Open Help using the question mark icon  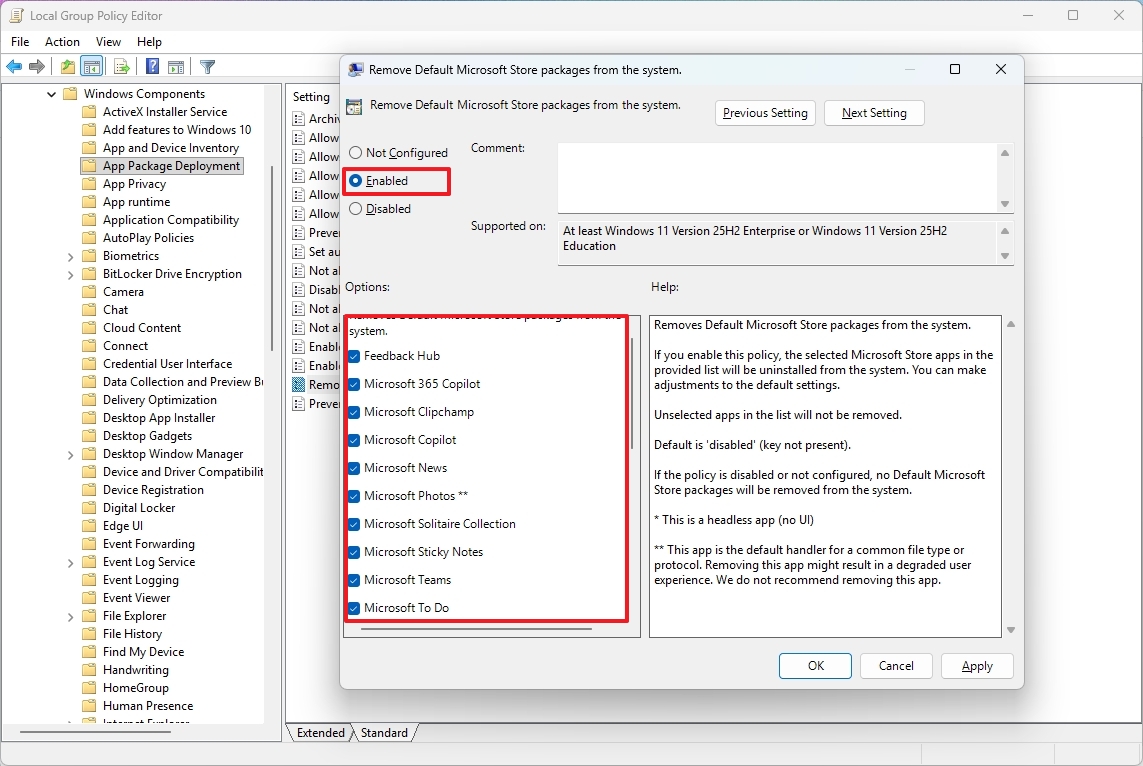151,66
